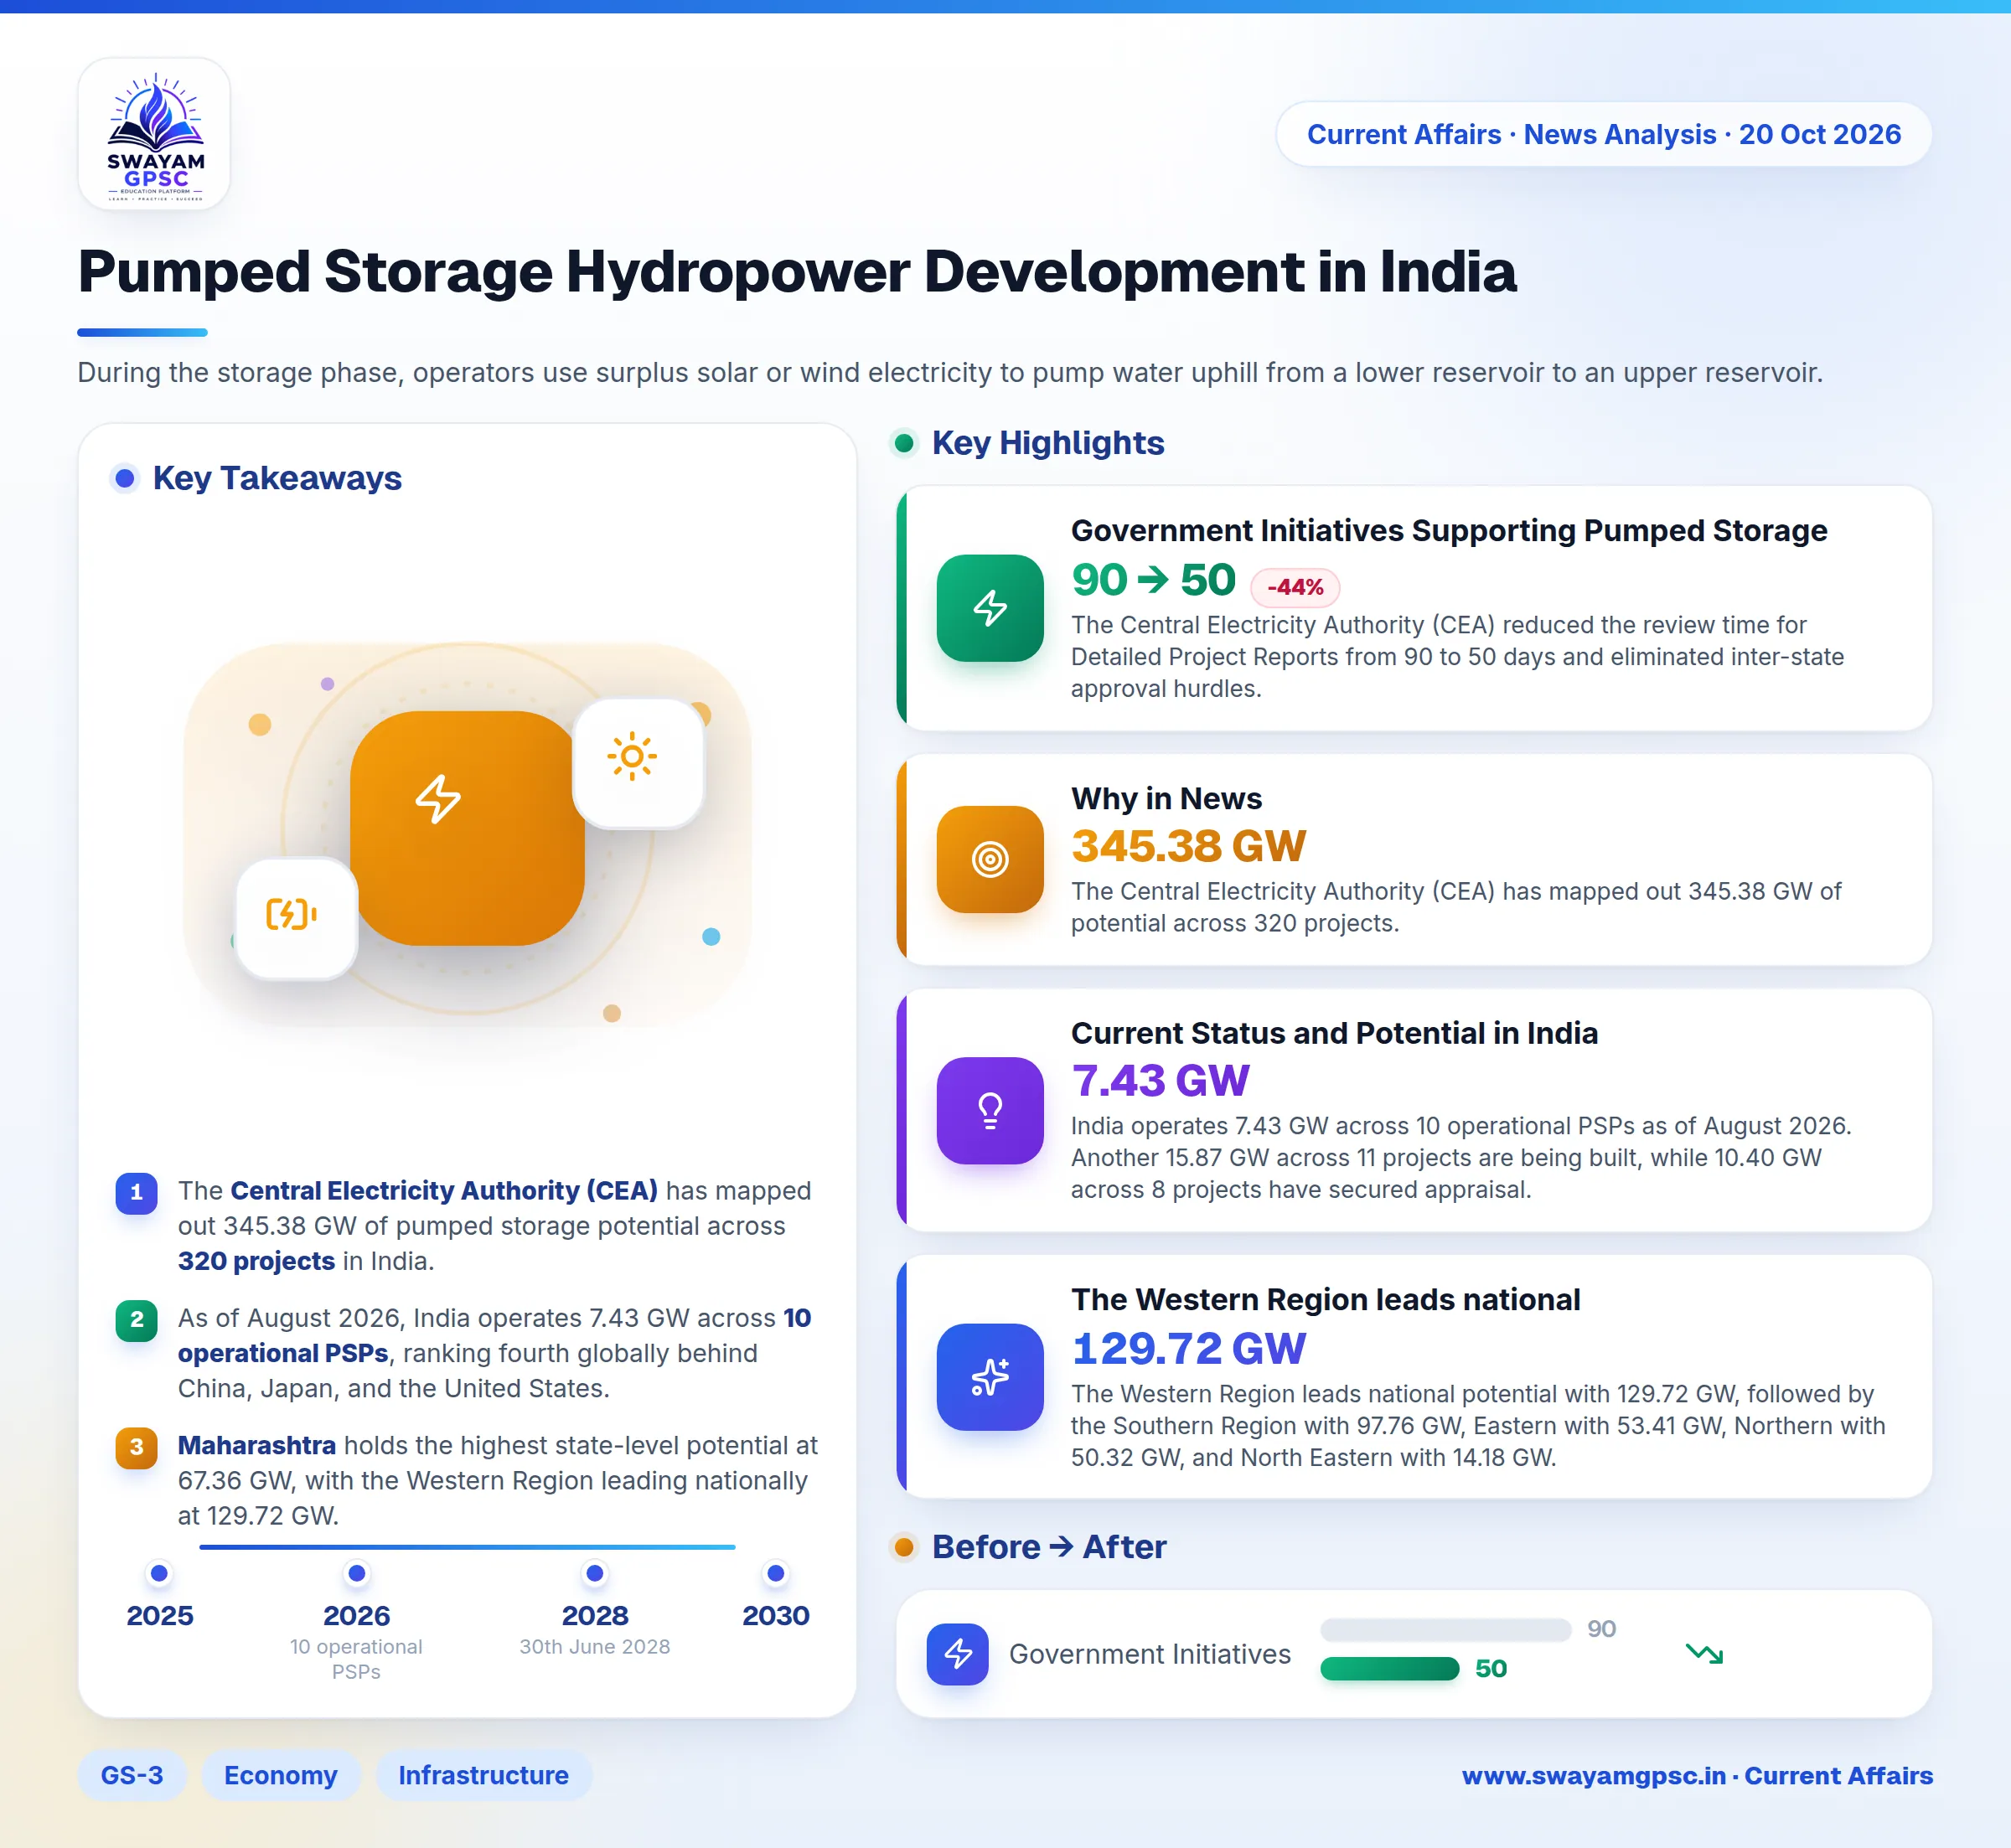Click the green bullet beside Key Highlights
The image size is (2011, 1848).
[904, 443]
